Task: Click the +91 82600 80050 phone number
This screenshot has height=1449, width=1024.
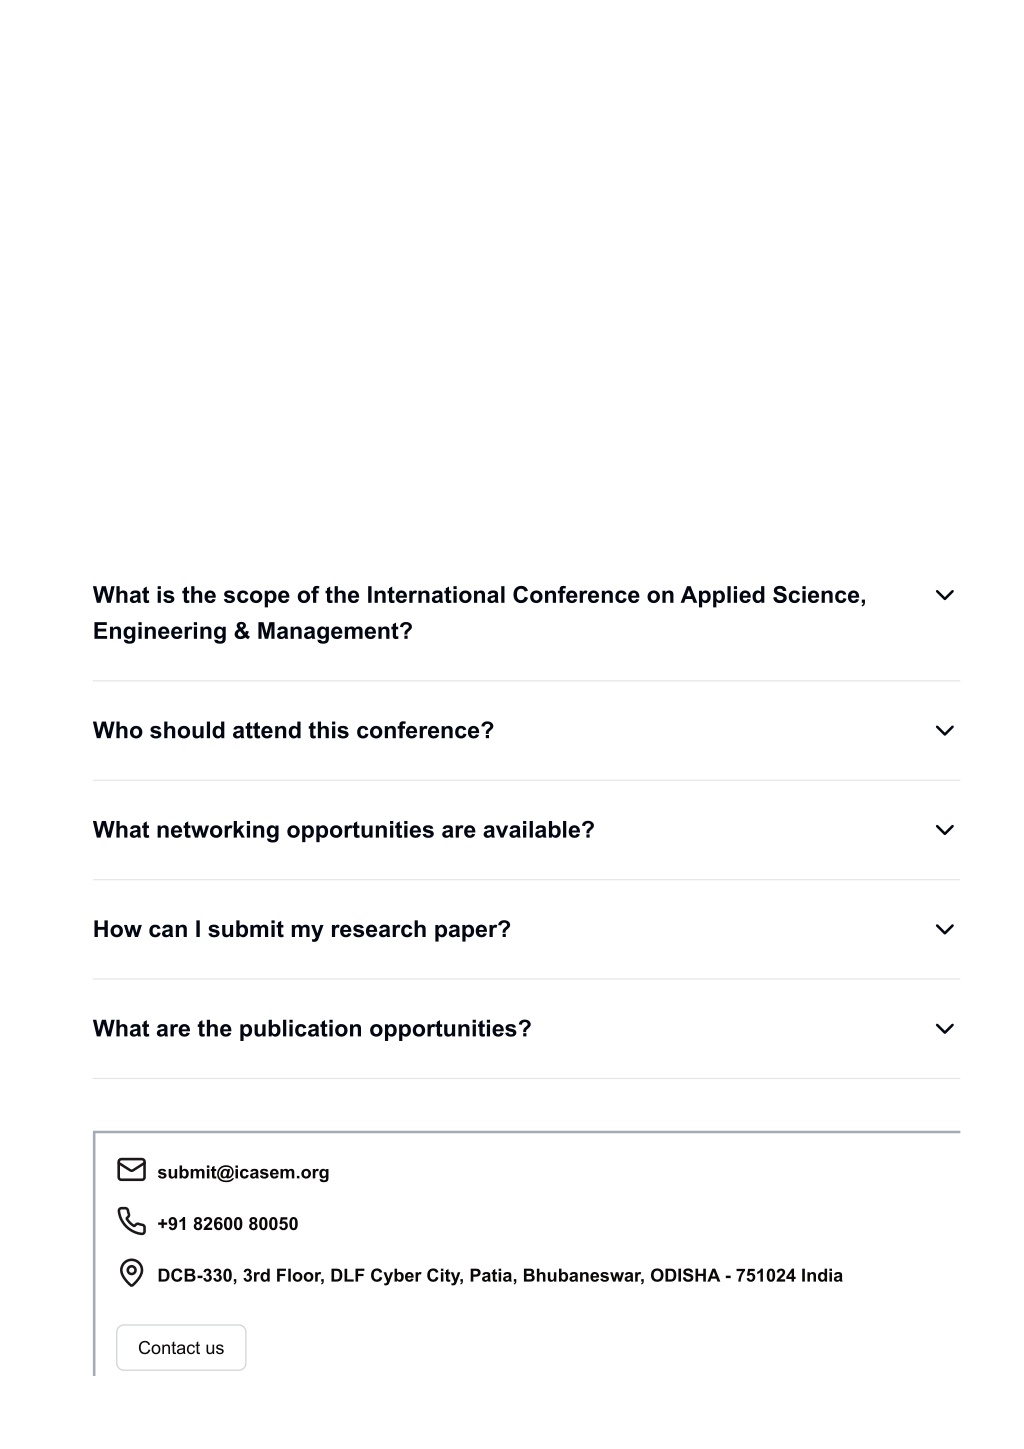Action: 227,1224
